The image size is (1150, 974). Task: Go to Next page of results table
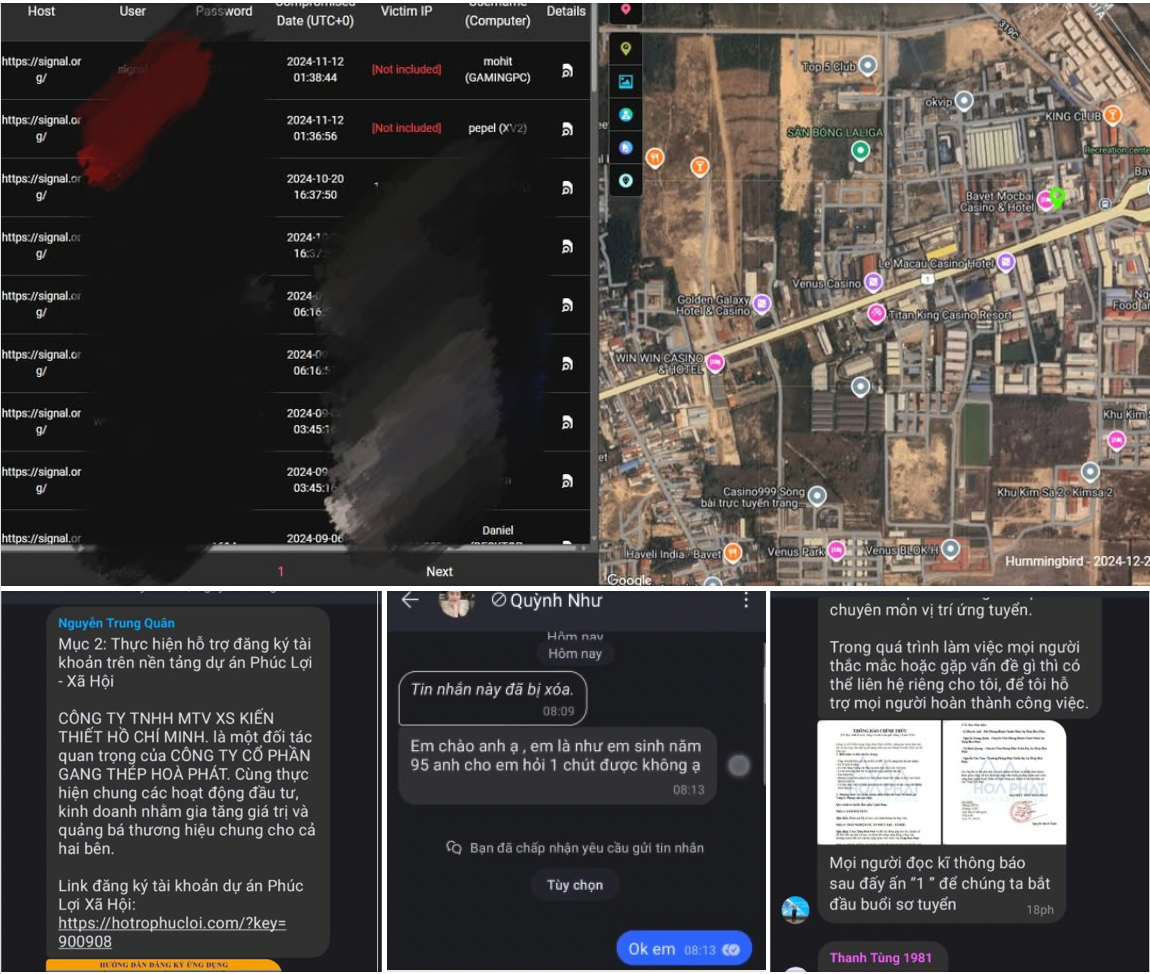(x=439, y=571)
